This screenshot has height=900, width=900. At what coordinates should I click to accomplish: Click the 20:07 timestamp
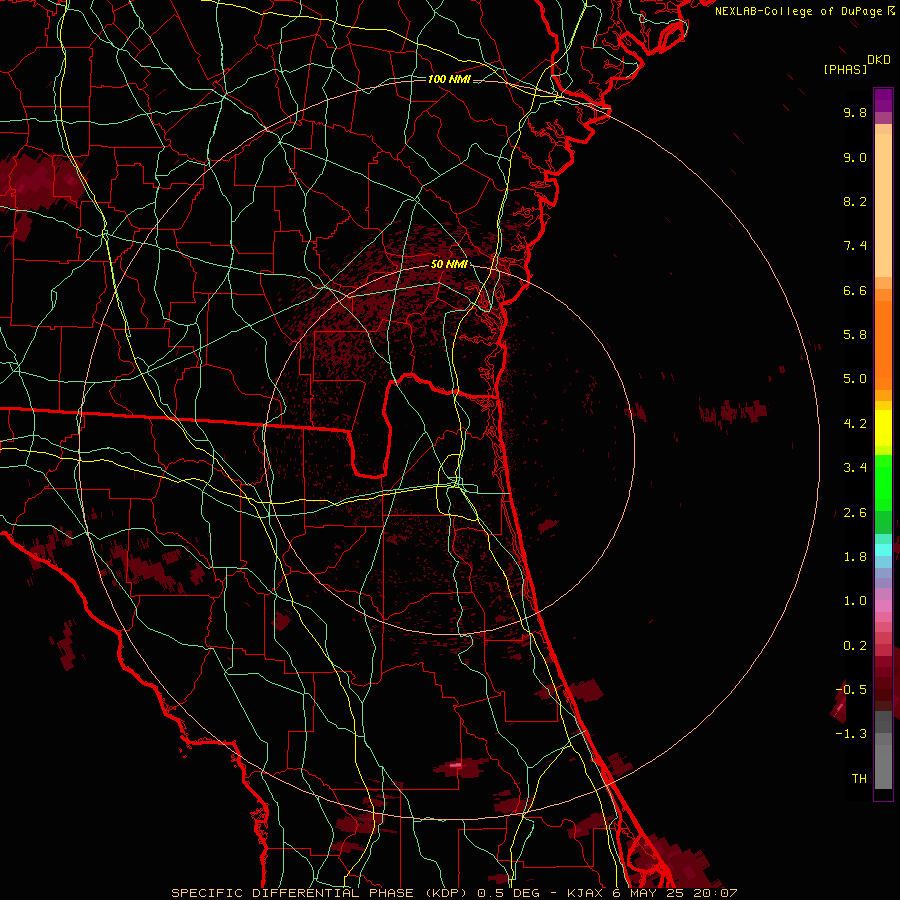click(715, 893)
